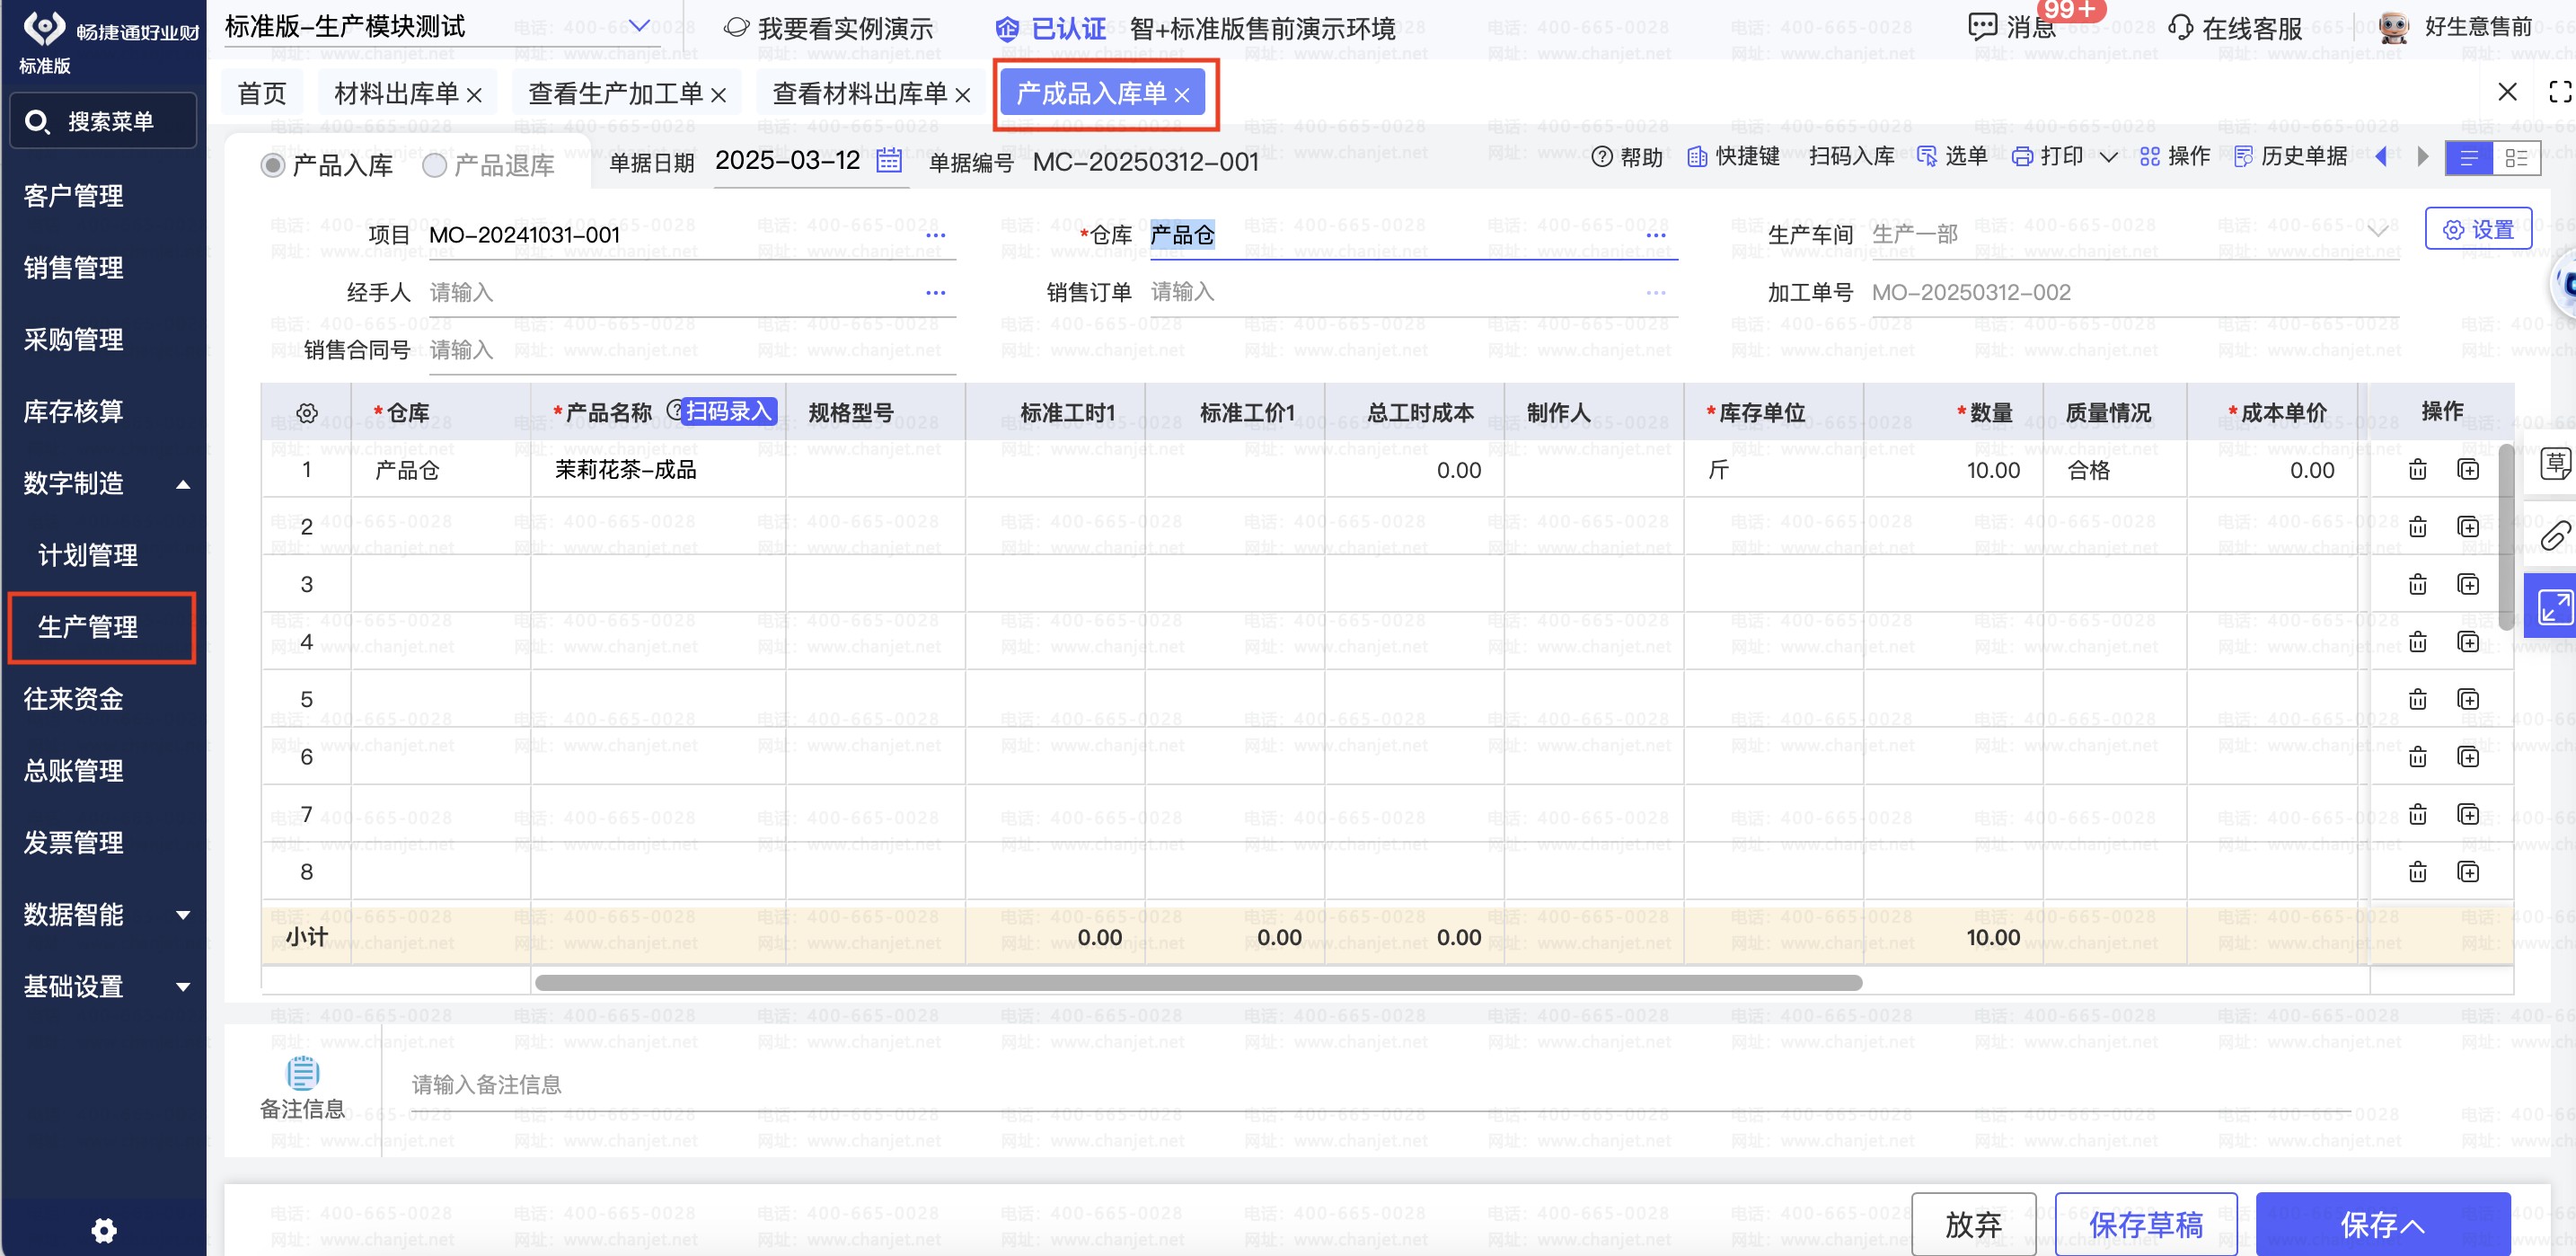Viewport: 2576px width, 1256px height.
Task: Switch to the 查看材料出库单 tab
Action: (x=859, y=93)
